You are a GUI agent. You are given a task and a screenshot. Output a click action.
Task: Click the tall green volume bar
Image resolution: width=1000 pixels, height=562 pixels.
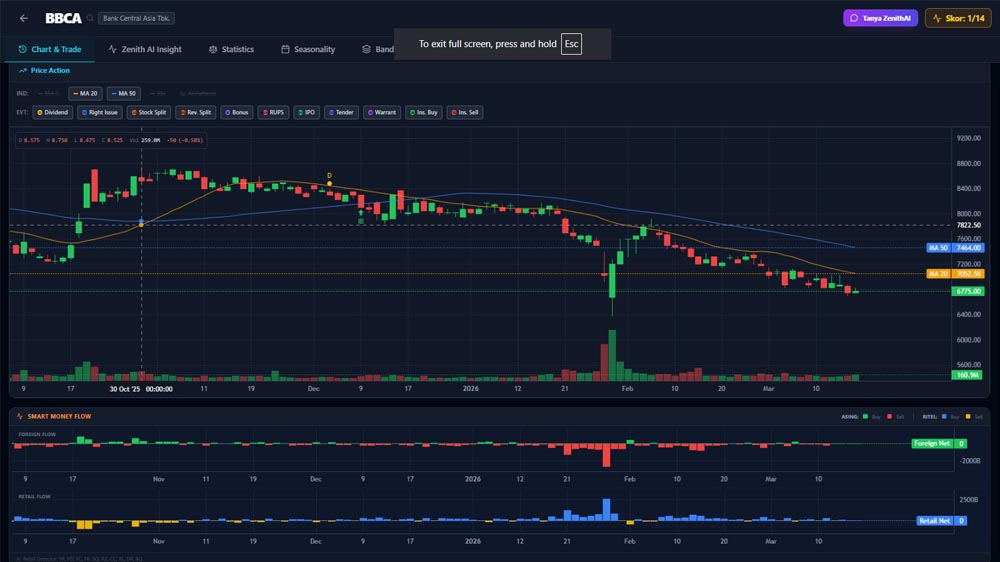[x=612, y=355]
